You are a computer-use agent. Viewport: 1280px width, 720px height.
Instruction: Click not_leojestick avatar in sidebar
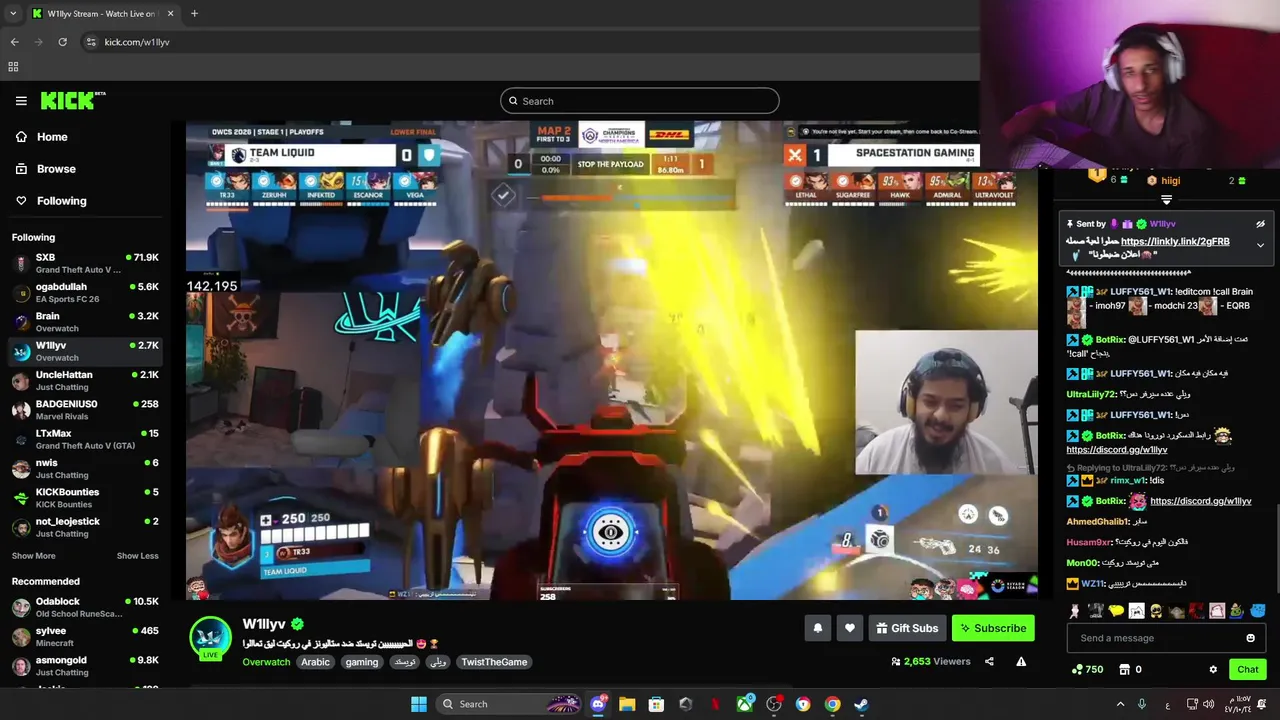20,527
